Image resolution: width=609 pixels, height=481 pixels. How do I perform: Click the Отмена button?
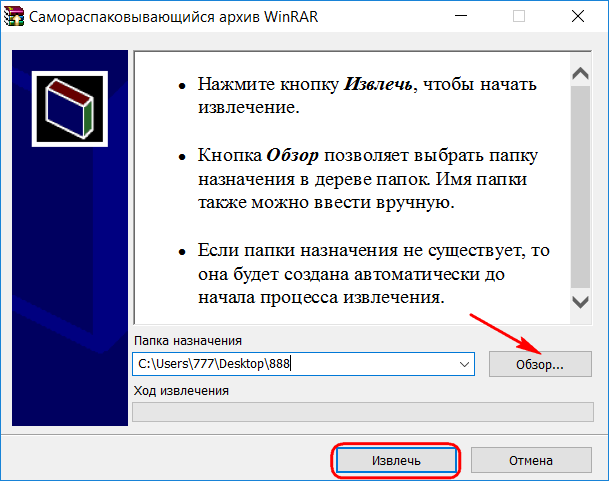pos(531,460)
